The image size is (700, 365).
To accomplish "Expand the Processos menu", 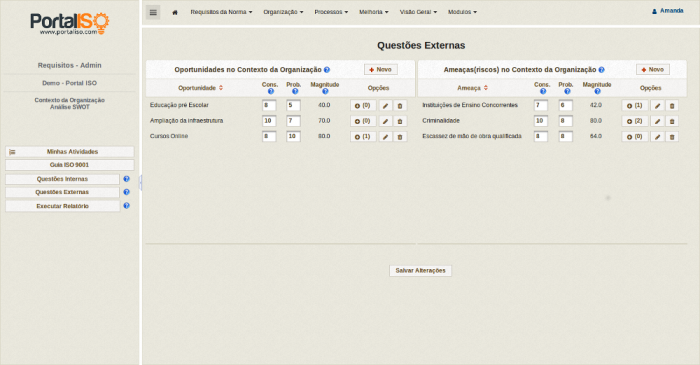I will (x=331, y=12).
